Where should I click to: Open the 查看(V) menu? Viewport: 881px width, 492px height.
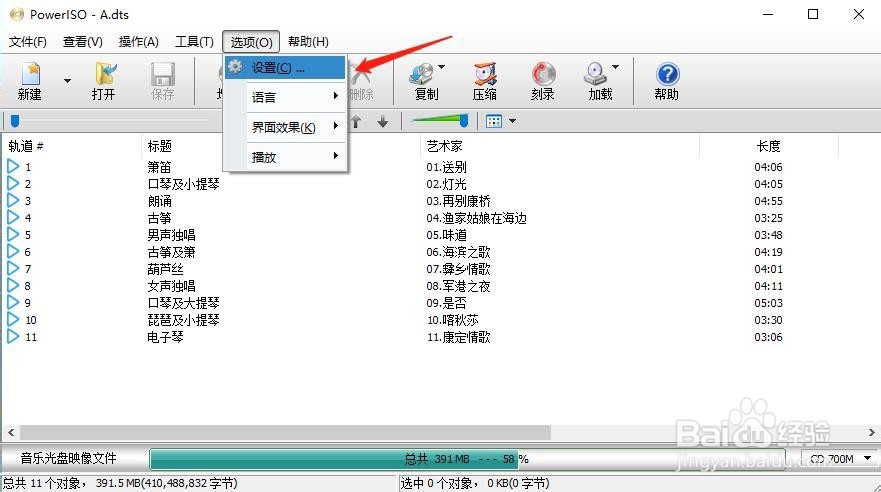tap(83, 42)
